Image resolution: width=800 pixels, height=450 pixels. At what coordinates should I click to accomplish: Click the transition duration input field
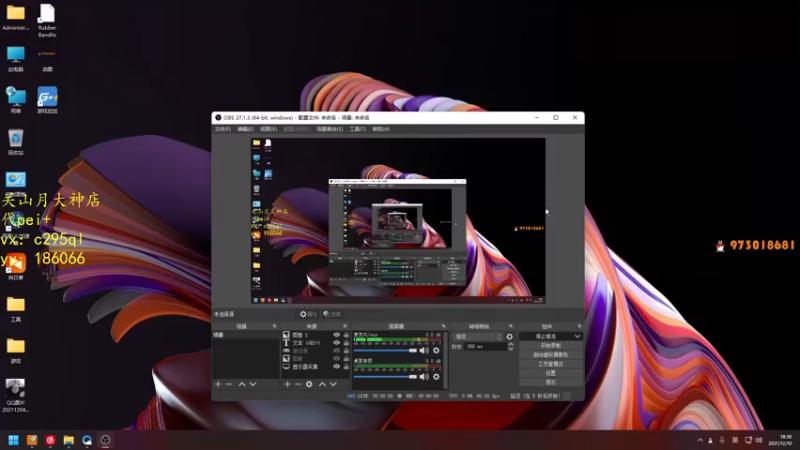coord(485,346)
